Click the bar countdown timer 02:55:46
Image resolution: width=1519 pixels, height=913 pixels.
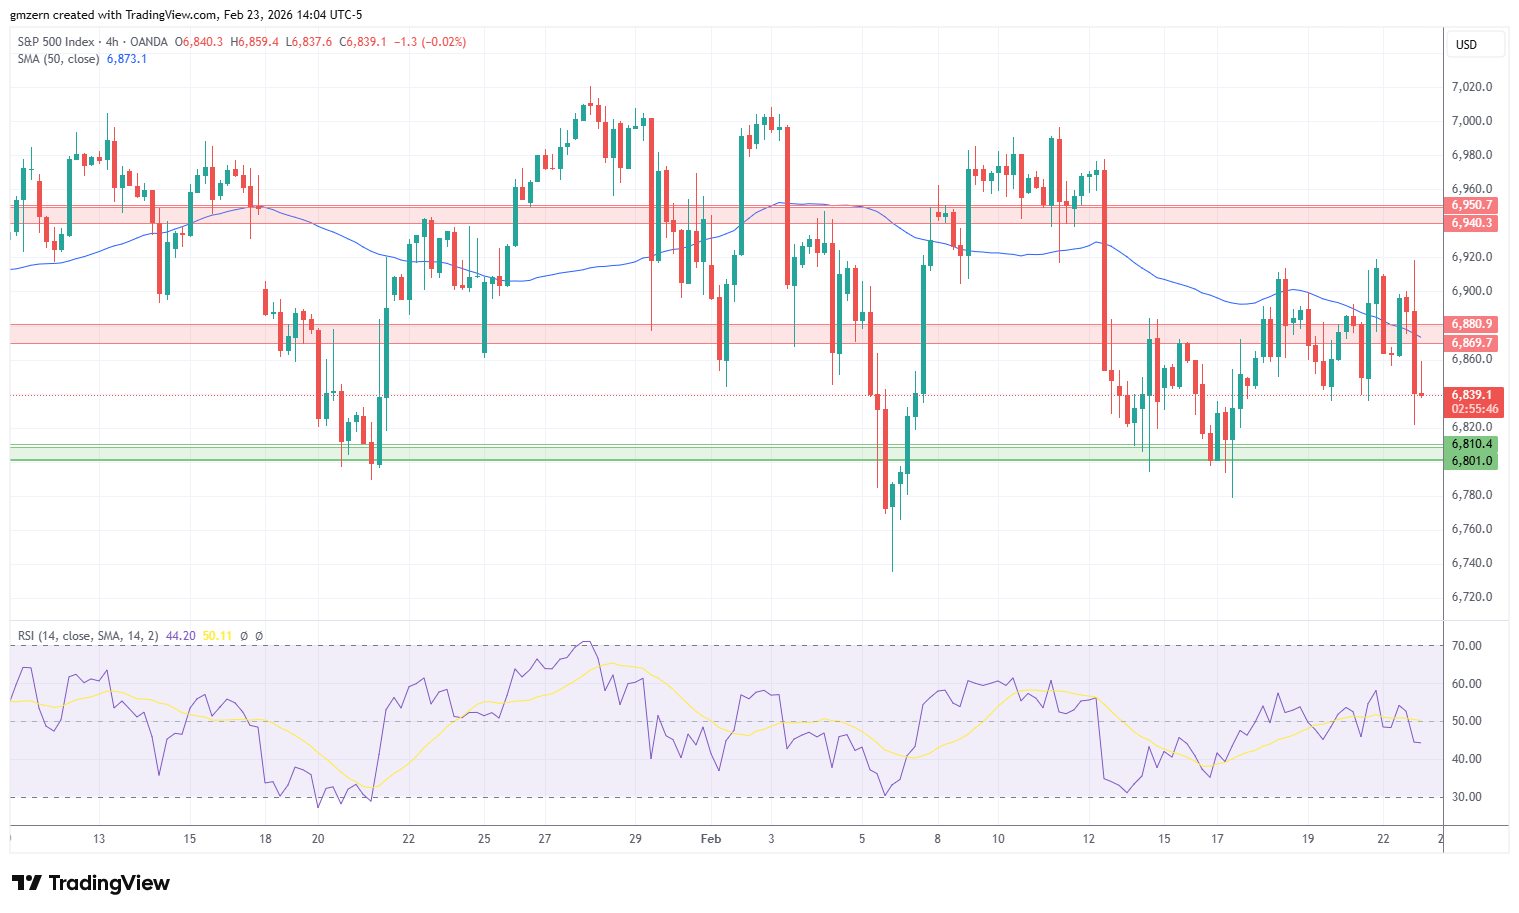(x=1475, y=409)
